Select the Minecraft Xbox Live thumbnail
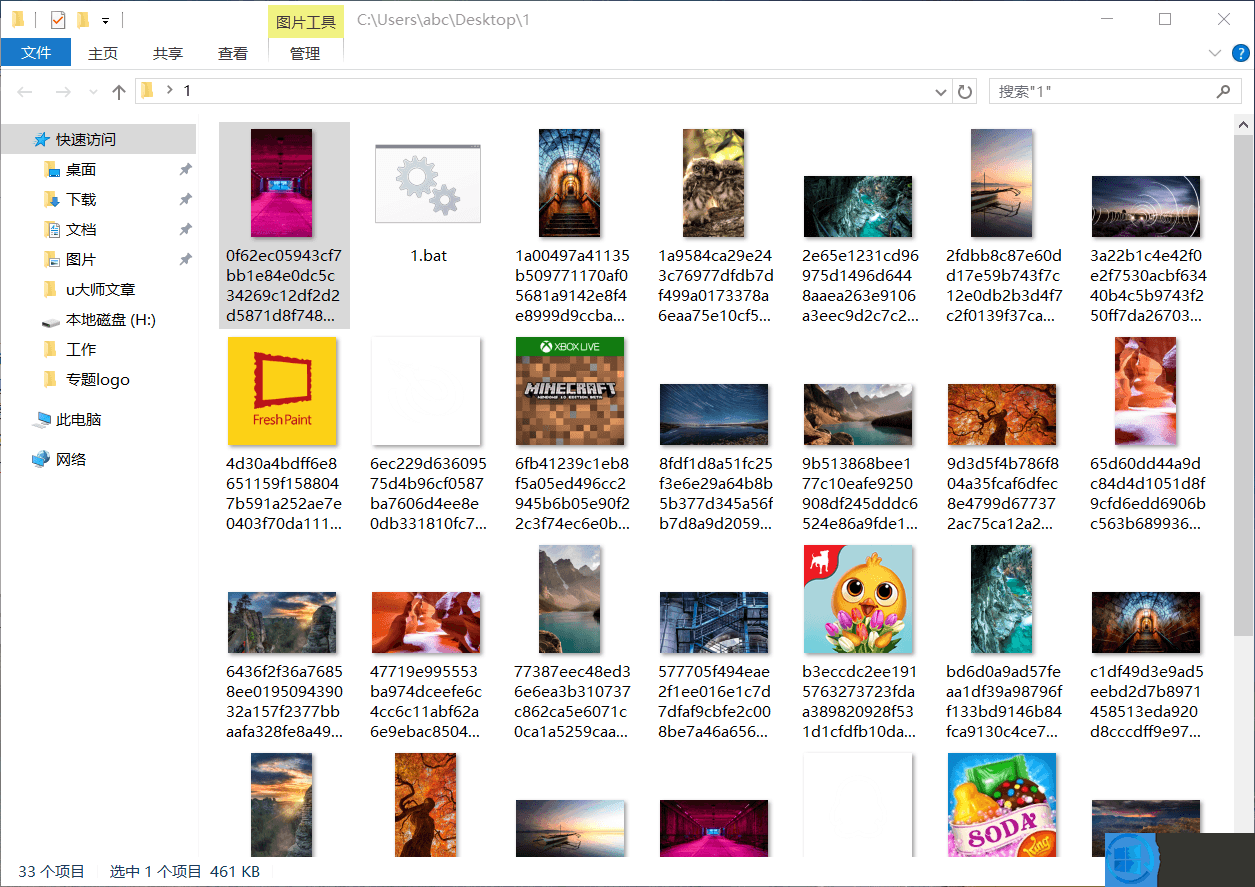1255x887 pixels. tap(570, 390)
